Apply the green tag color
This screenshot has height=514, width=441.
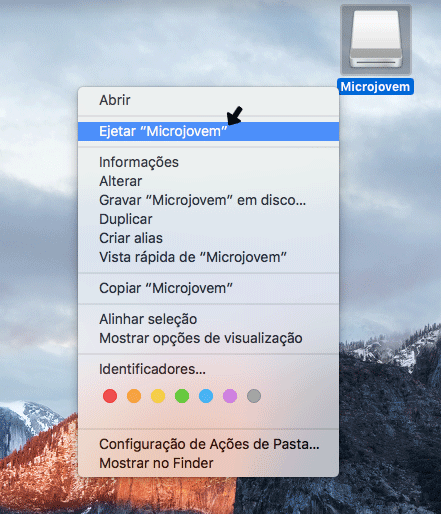(182, 396)
